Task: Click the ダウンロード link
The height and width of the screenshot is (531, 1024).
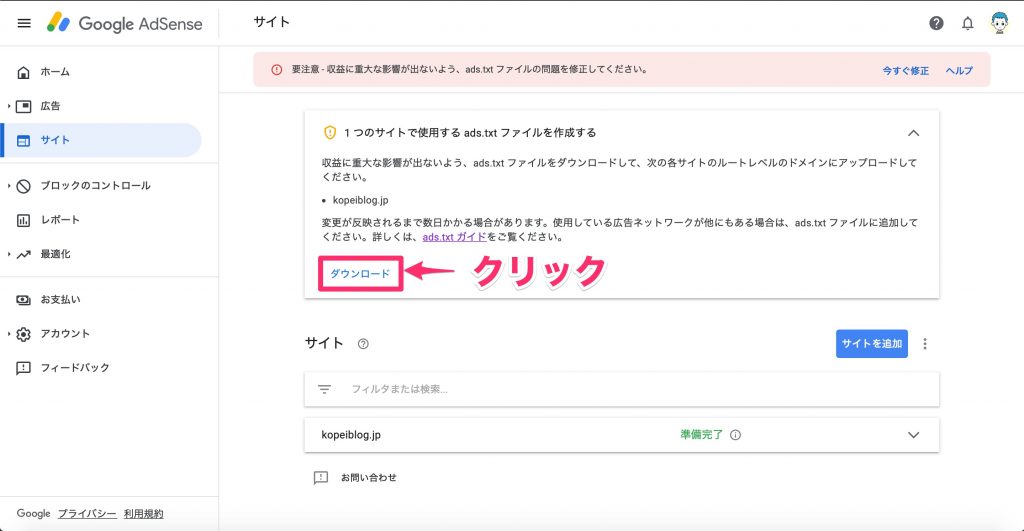Action: (x=360, y=274)
